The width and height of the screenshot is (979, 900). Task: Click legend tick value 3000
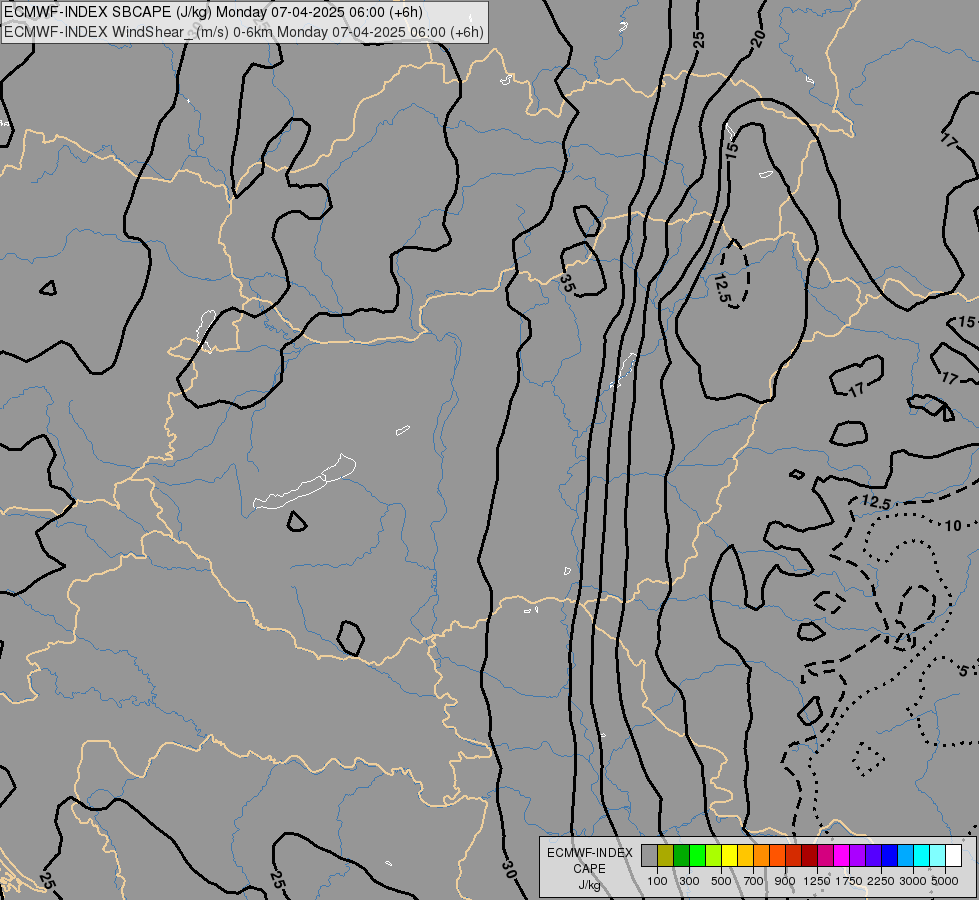coord(913,881)
